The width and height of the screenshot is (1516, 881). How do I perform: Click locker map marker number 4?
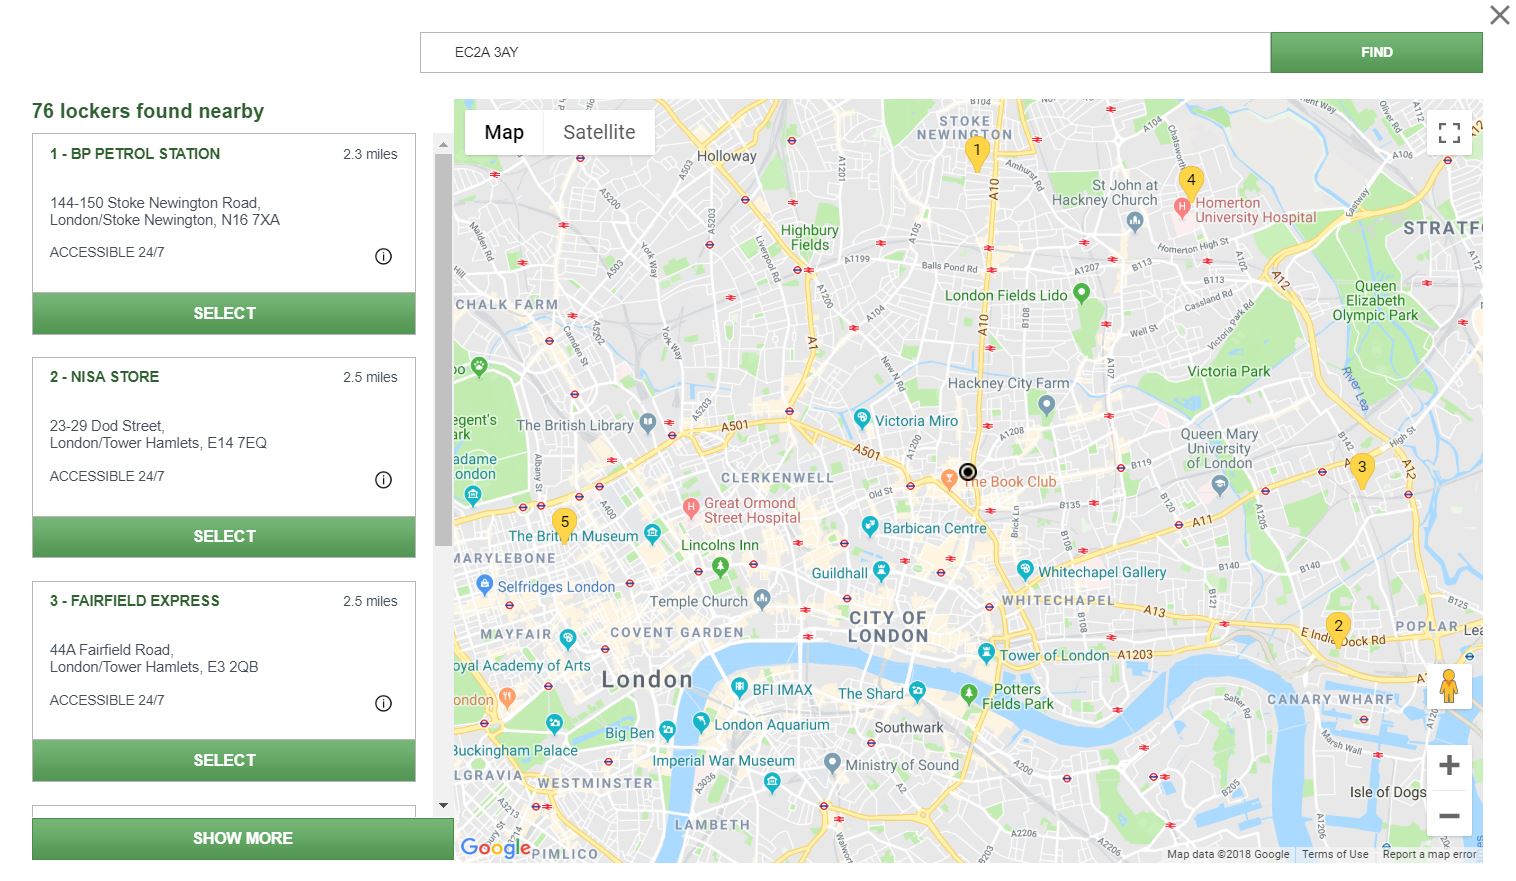[x=1190, y=183]
